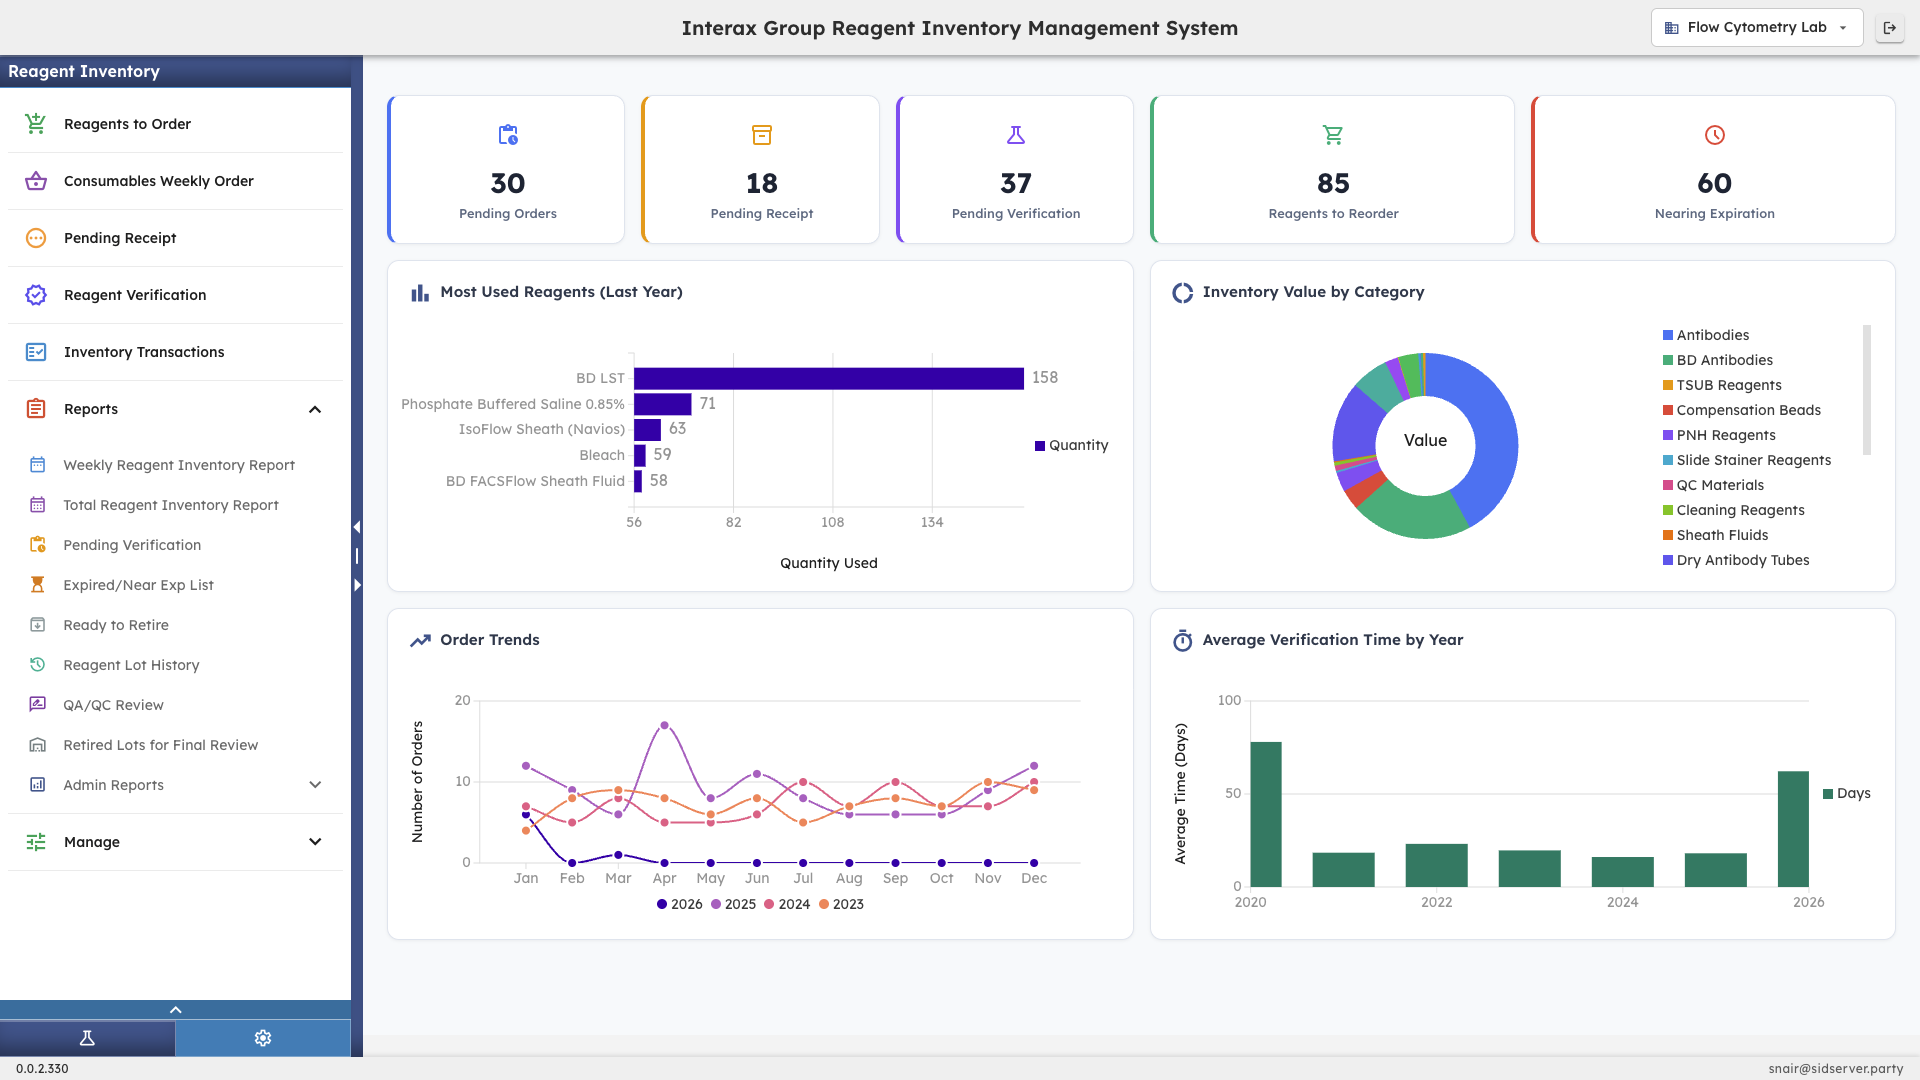Click the logout icon in the top-right corner
The height and width of the screenshot is (1080, 1920).
1890,28
